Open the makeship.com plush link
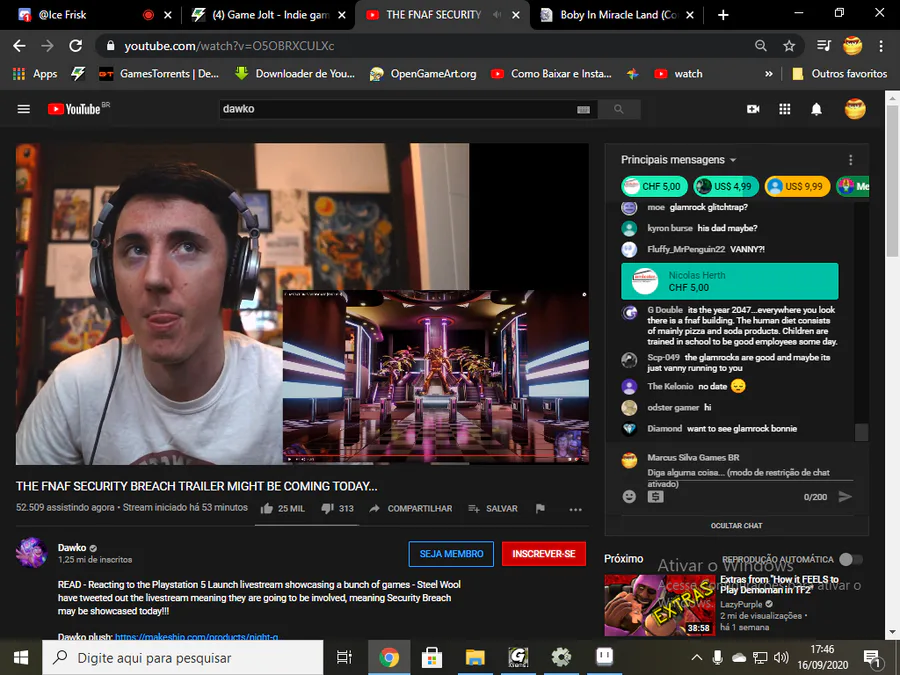The image size is (900, 675). coord(196,637)
